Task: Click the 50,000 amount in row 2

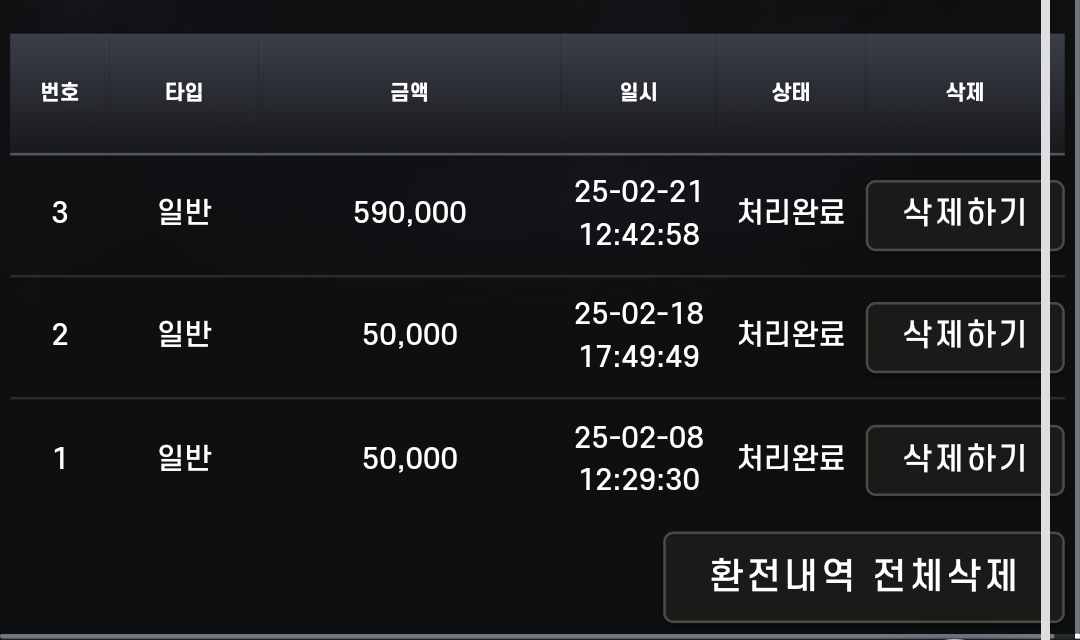Action: (x=409, y=335)
